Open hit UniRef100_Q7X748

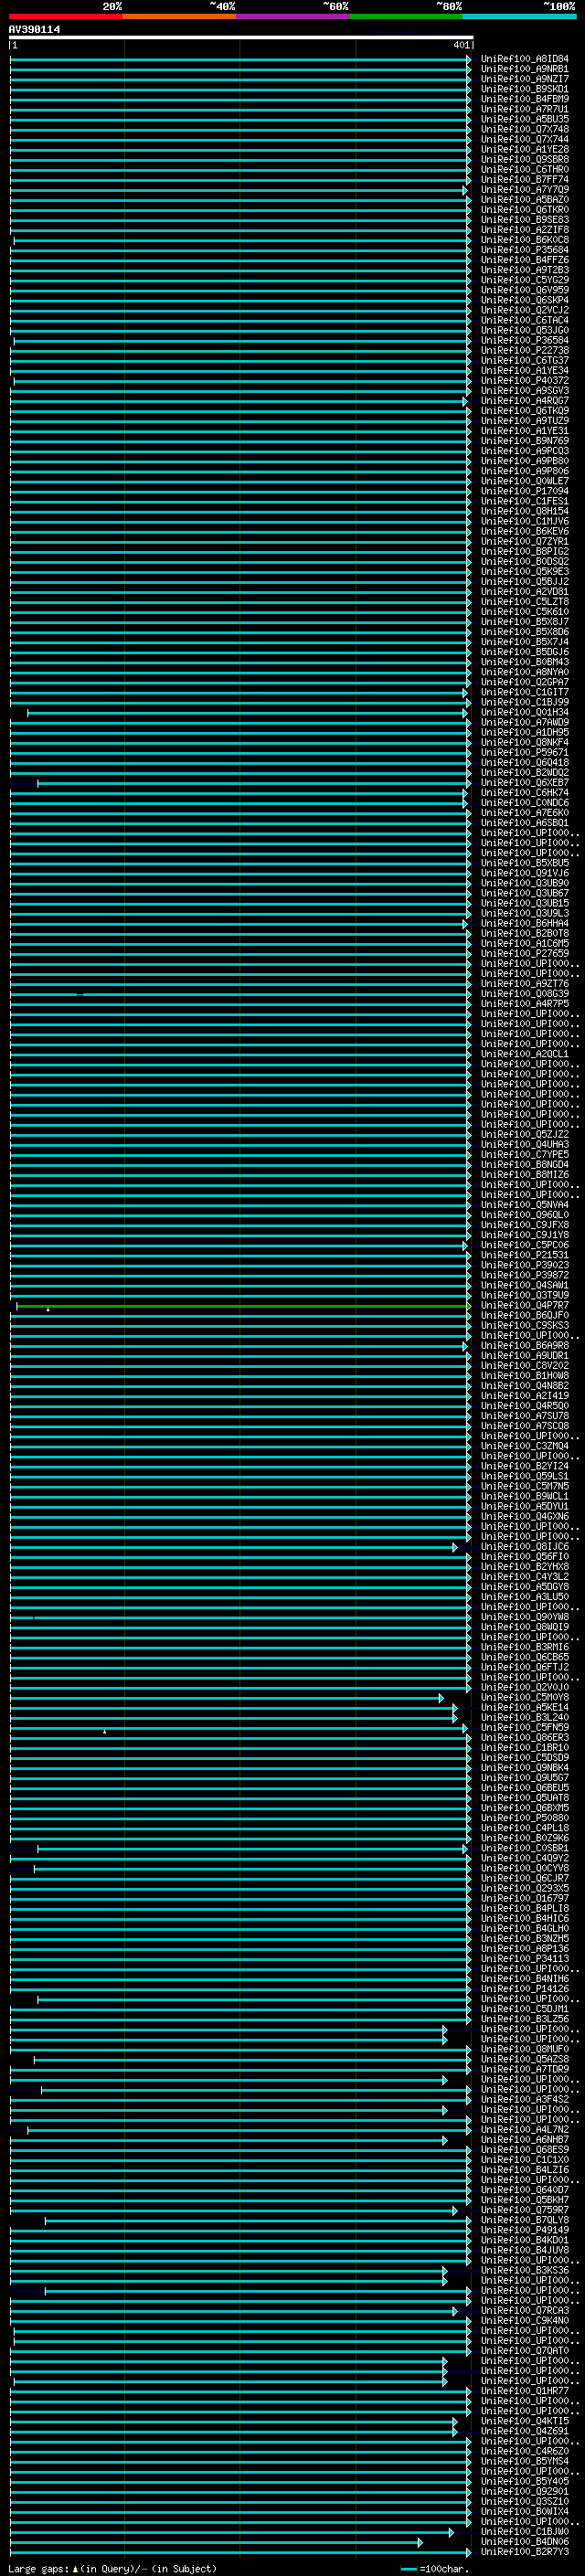point(524,129)
